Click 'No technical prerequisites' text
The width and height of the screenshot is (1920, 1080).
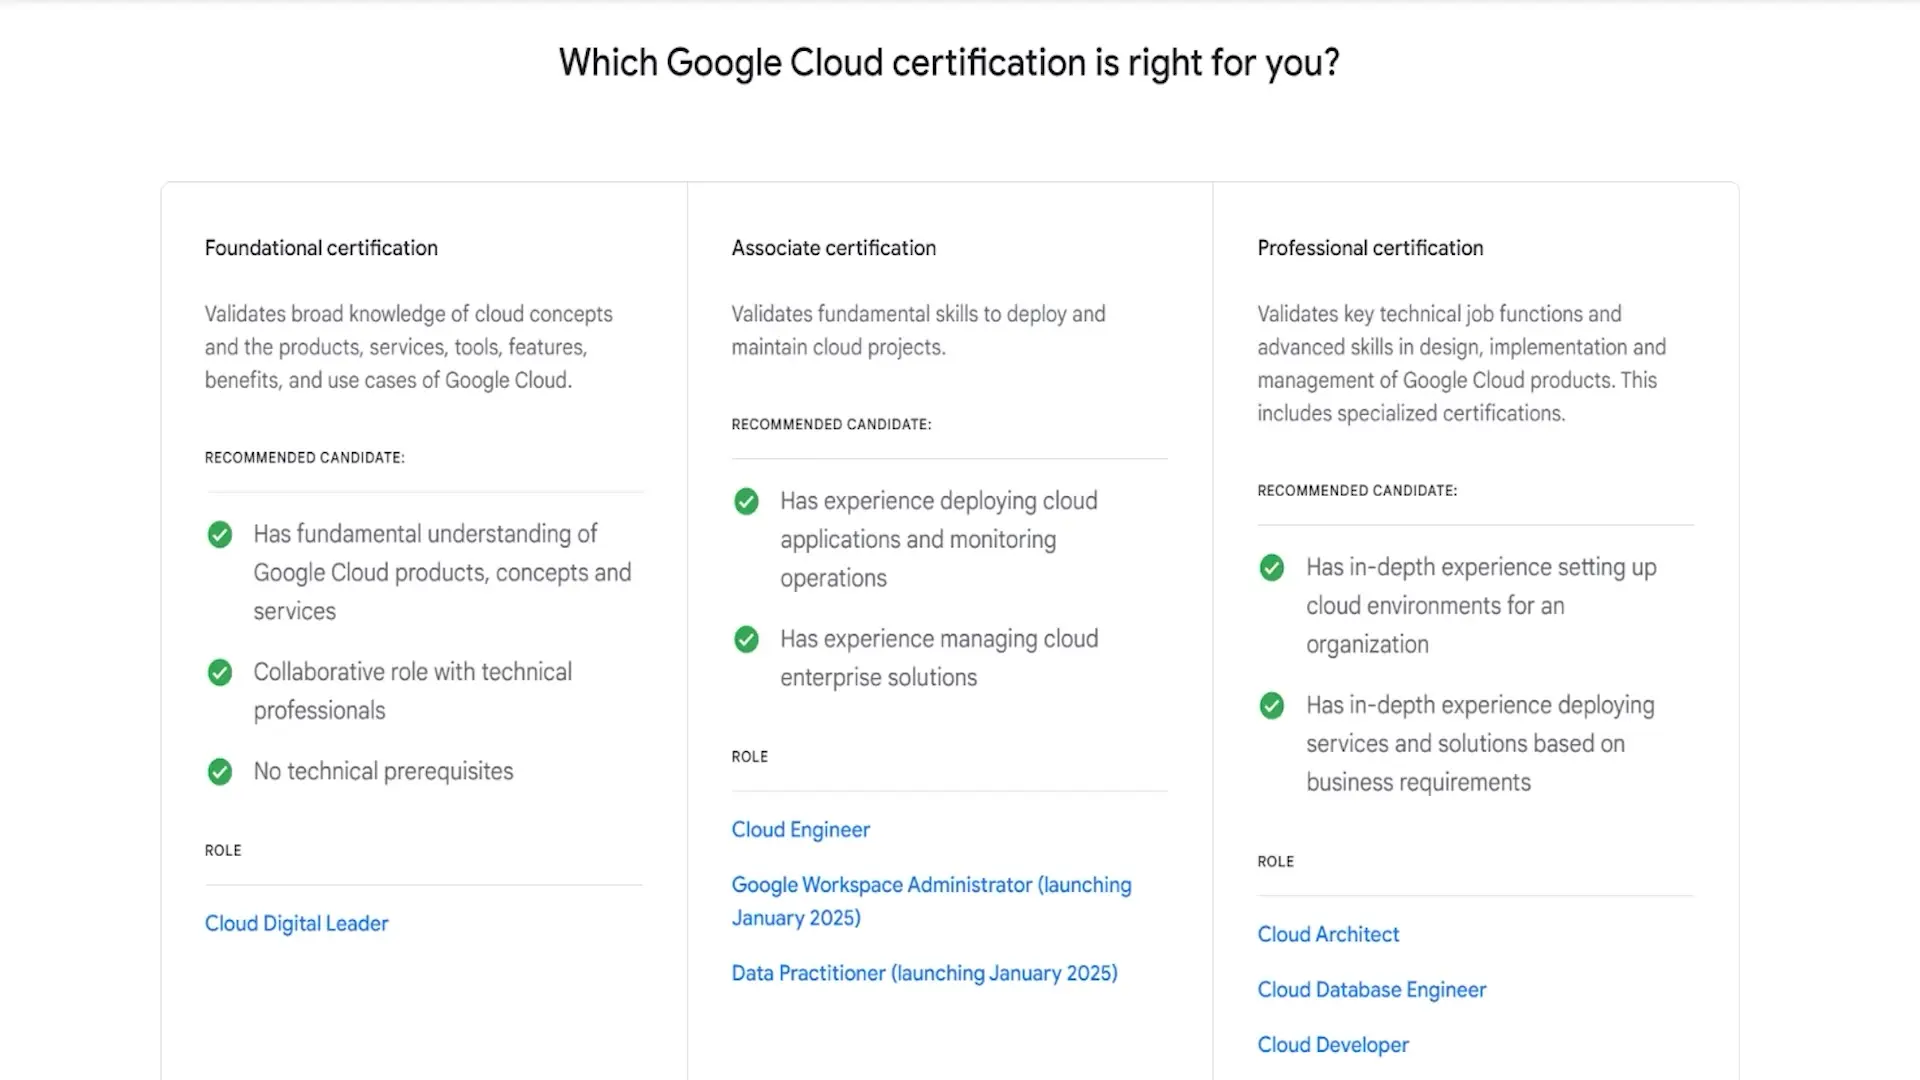point(383,771)
